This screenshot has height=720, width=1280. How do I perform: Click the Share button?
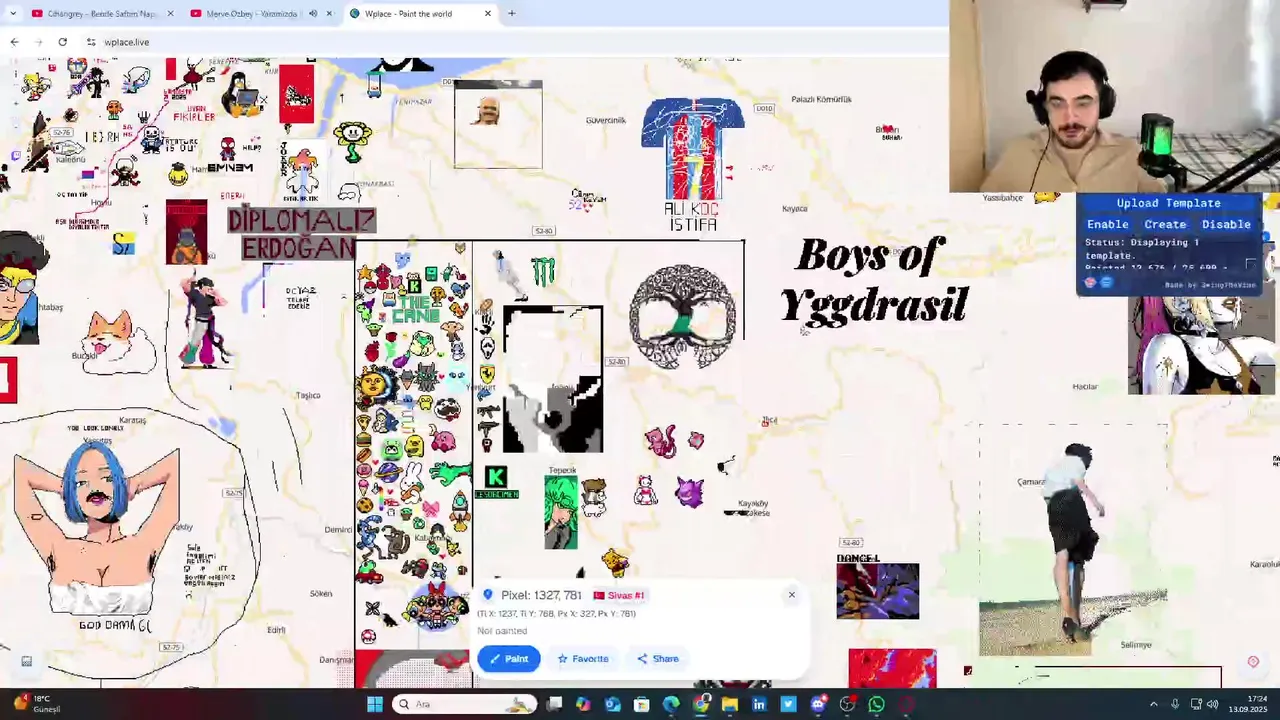[658, 659]
